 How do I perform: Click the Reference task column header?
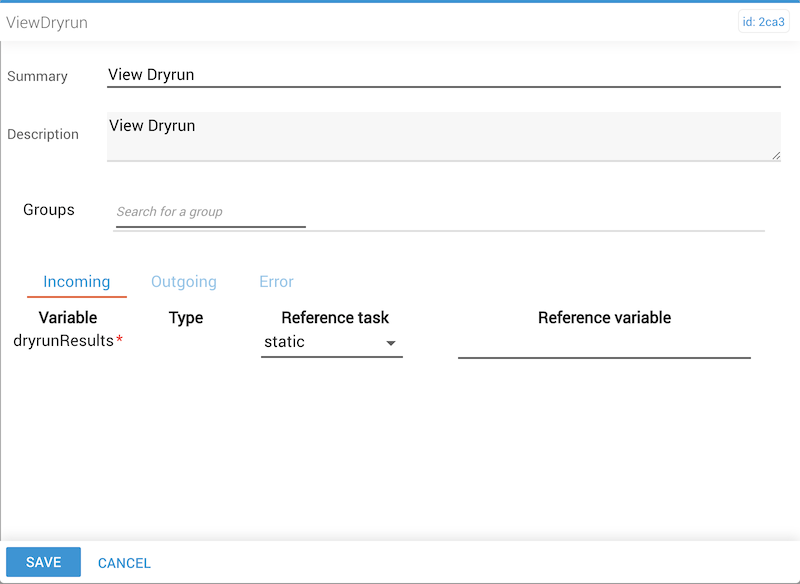(335, 318)
